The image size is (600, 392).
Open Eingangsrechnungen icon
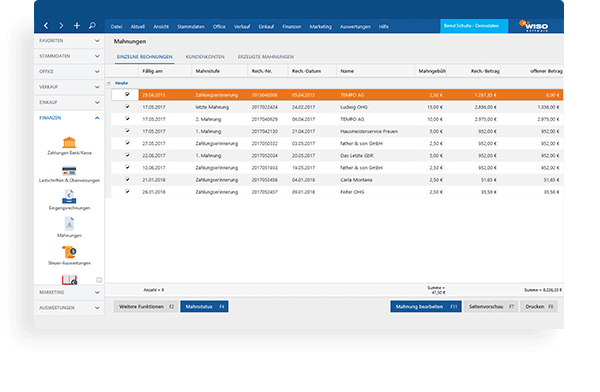click(69, 197)
